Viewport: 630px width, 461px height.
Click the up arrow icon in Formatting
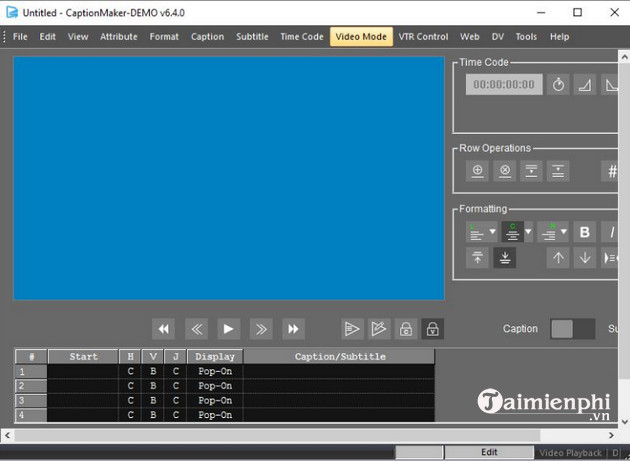(559, 258)
